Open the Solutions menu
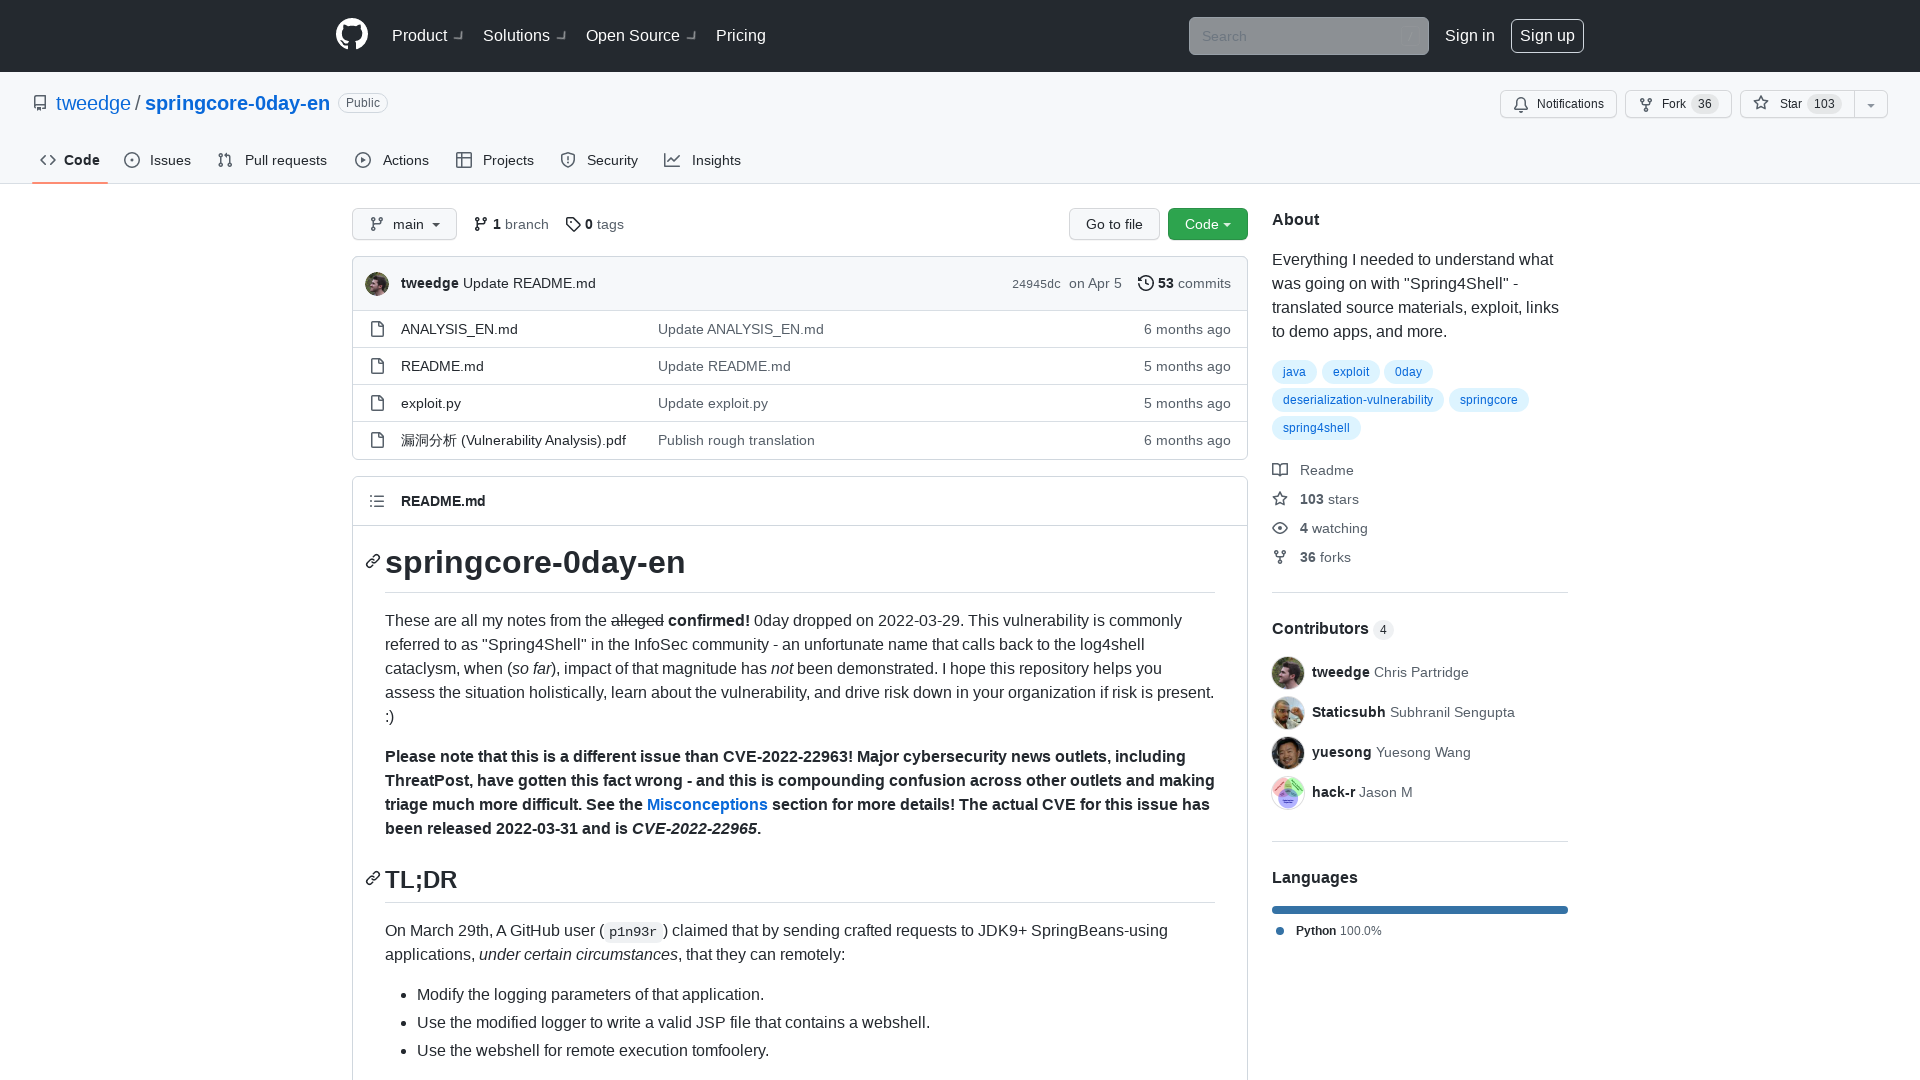The height and width of the screenshot is (1080, 1920). tap(525, 35)
